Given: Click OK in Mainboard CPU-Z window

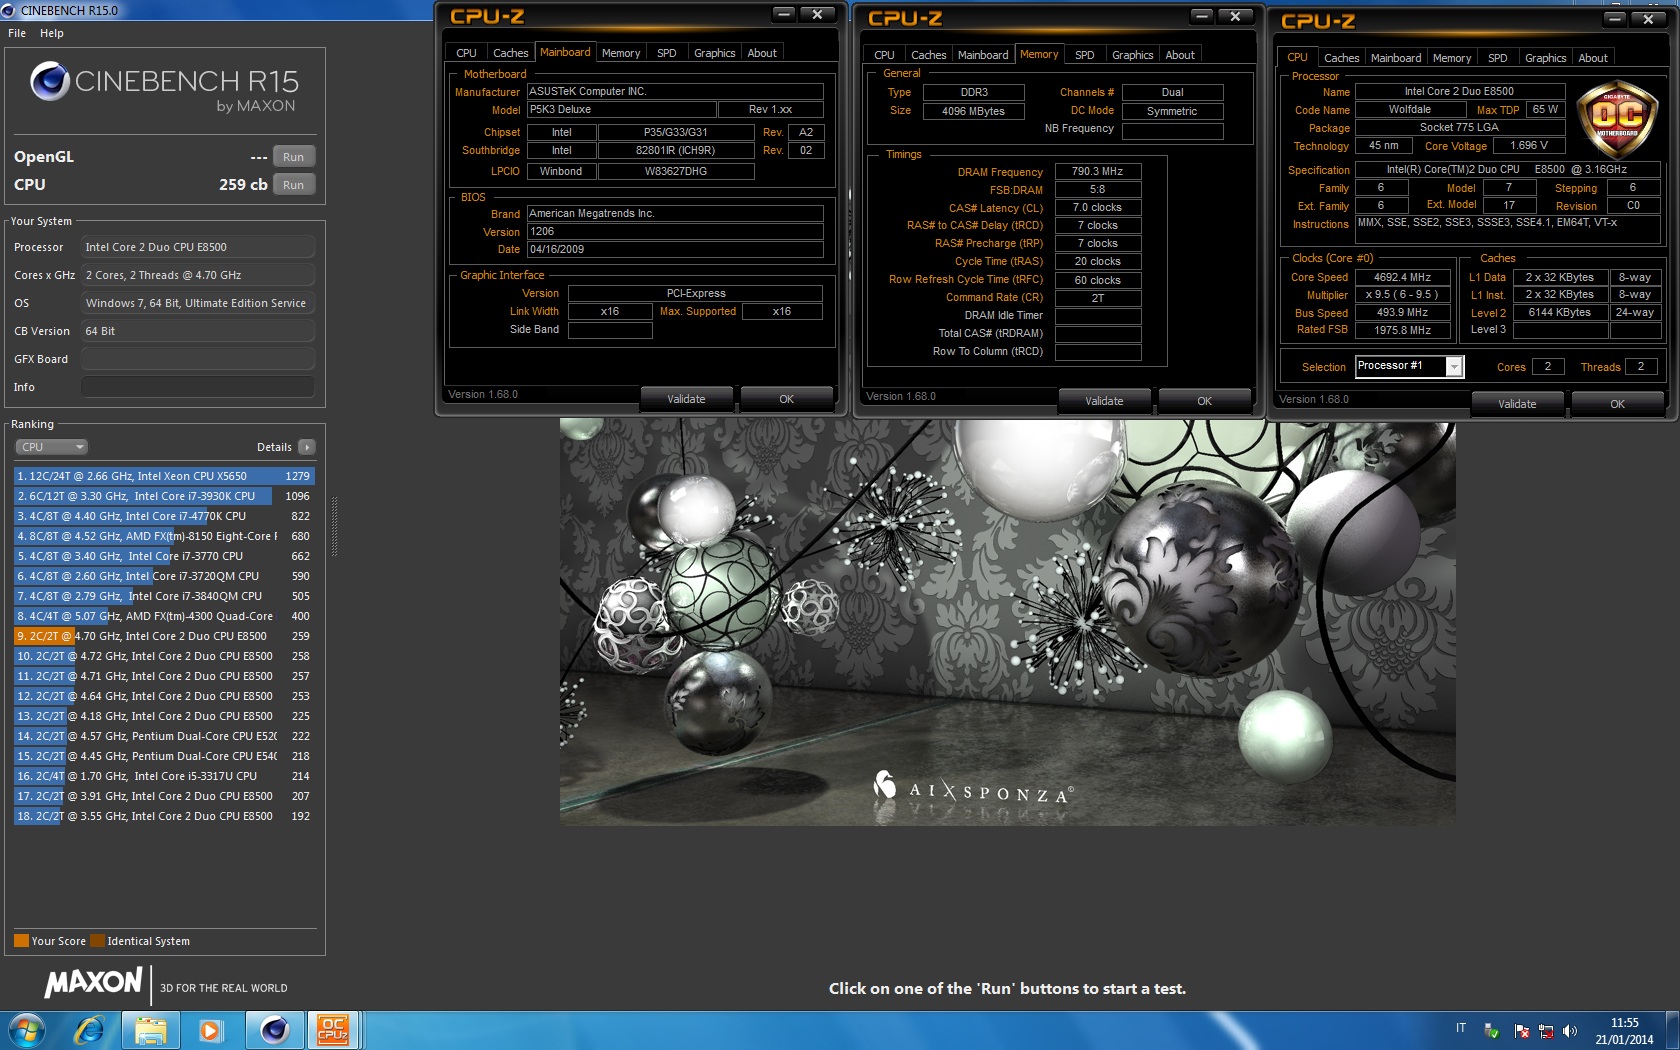Looking at the screenshot, I should click(x=787, y=399).
